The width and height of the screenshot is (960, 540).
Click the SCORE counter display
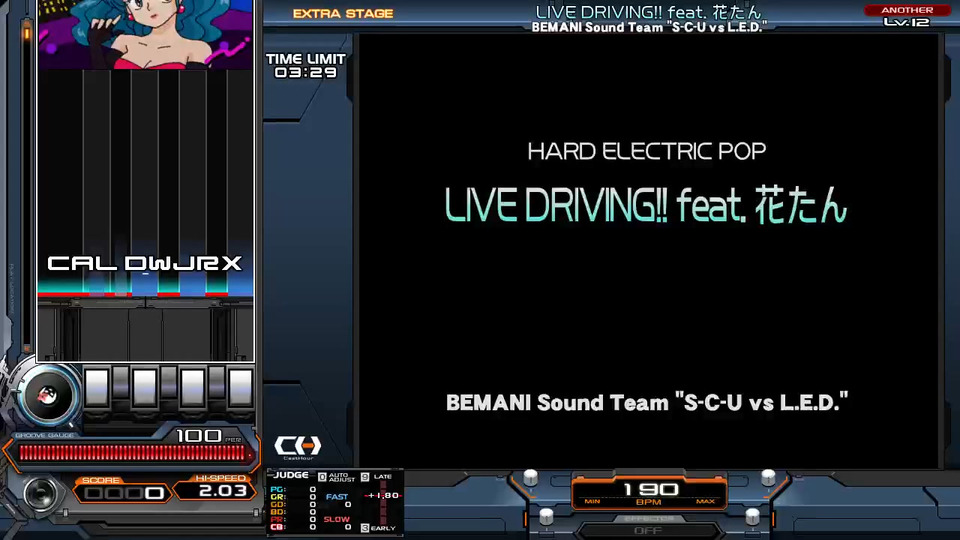pos(124,493)
